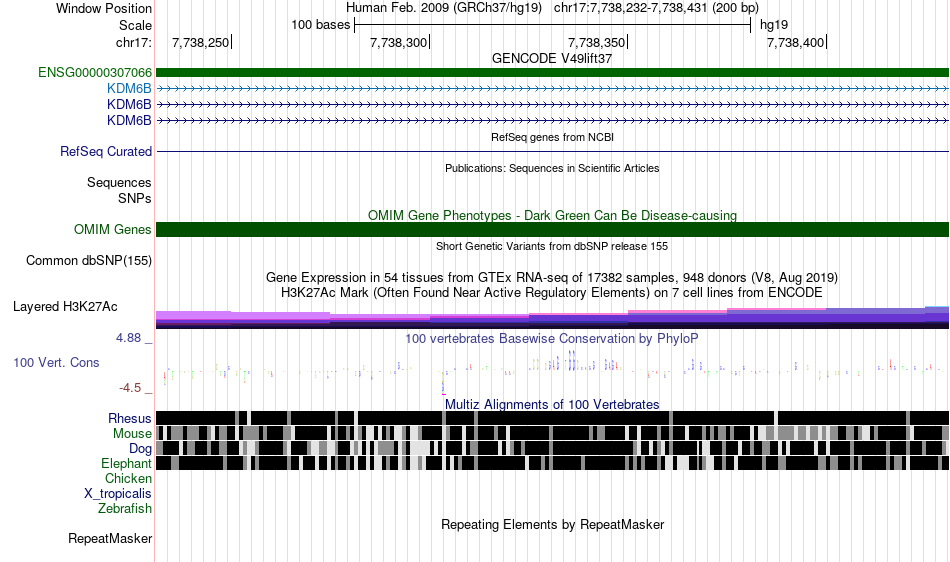Click Repeating Elements by RepeatMasker title
Image resolution: width=950 pixels, height=562 pixels.
coord(552,524)
